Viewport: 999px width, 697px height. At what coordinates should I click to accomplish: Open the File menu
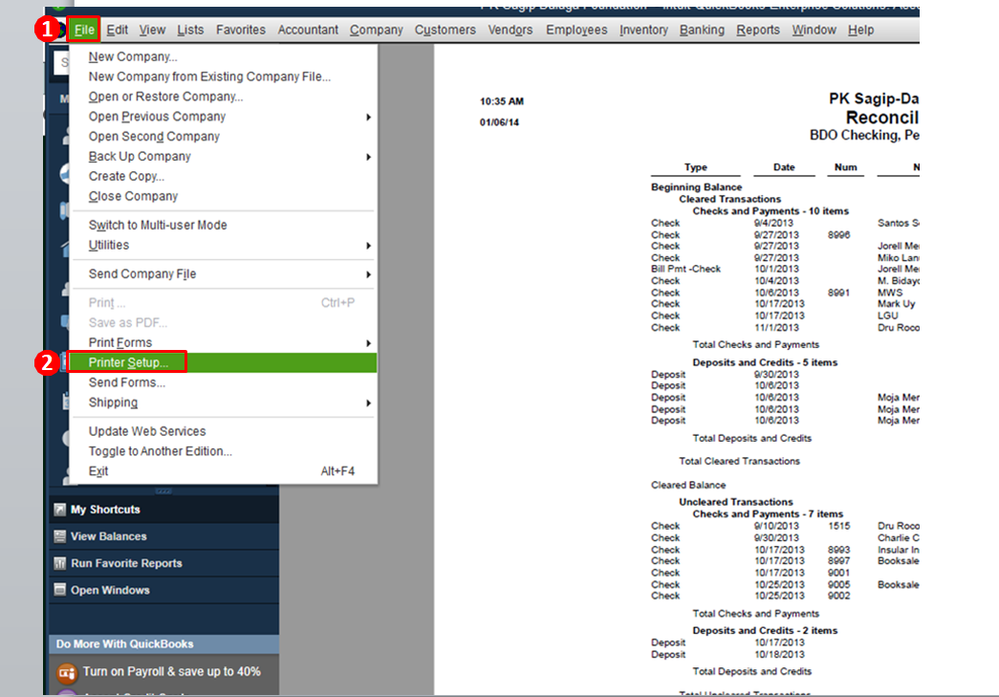pos(84,30)
